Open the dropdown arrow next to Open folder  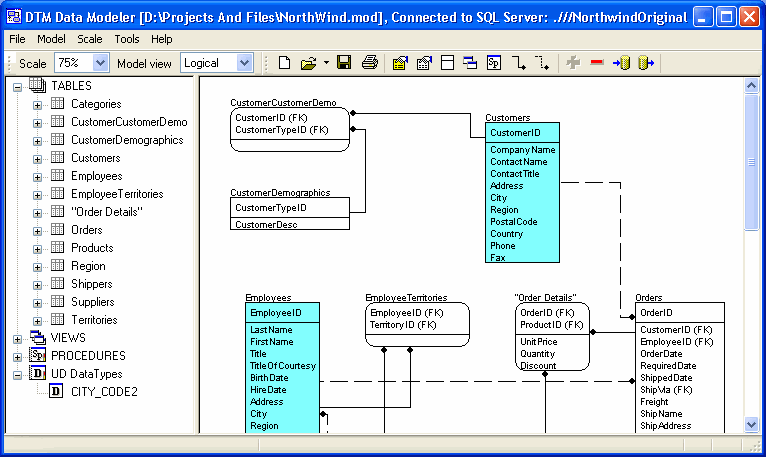tap(326, 63)
